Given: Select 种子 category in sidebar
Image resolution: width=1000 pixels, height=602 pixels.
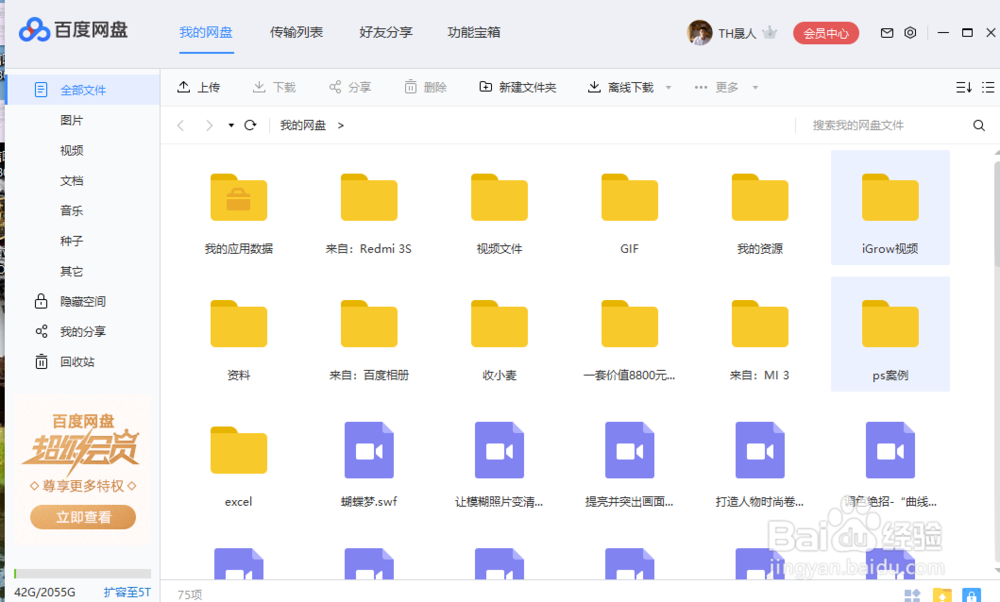Looking at the screenshot, I should 71,241.
